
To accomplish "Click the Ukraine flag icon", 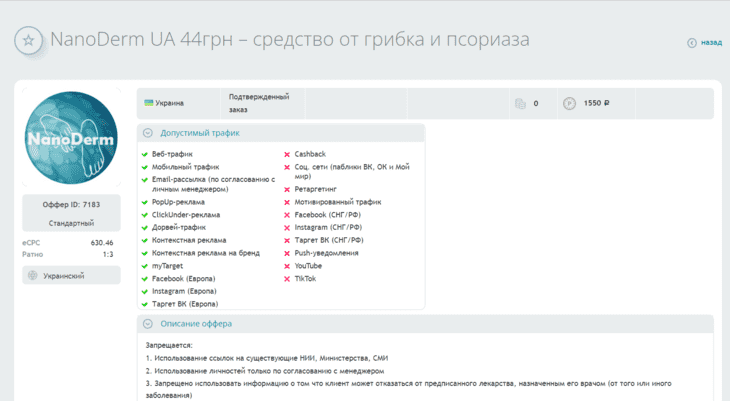I will click(149, 103).
